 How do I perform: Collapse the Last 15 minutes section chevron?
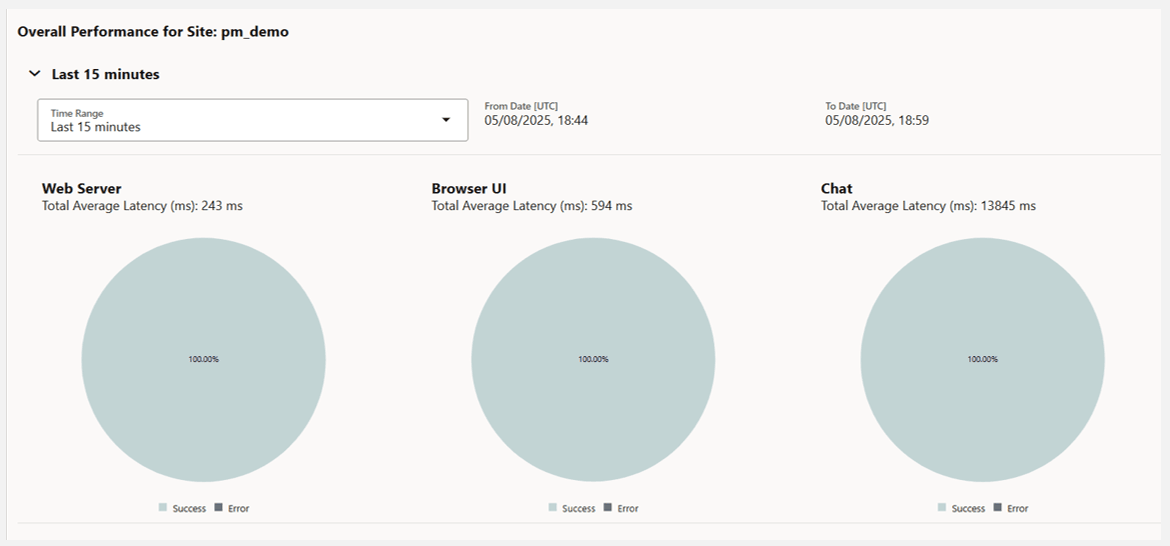tap(34, 74)
